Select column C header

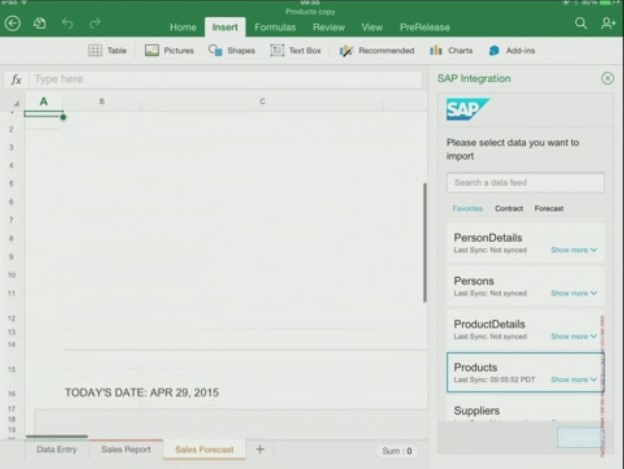pos(262,101)
